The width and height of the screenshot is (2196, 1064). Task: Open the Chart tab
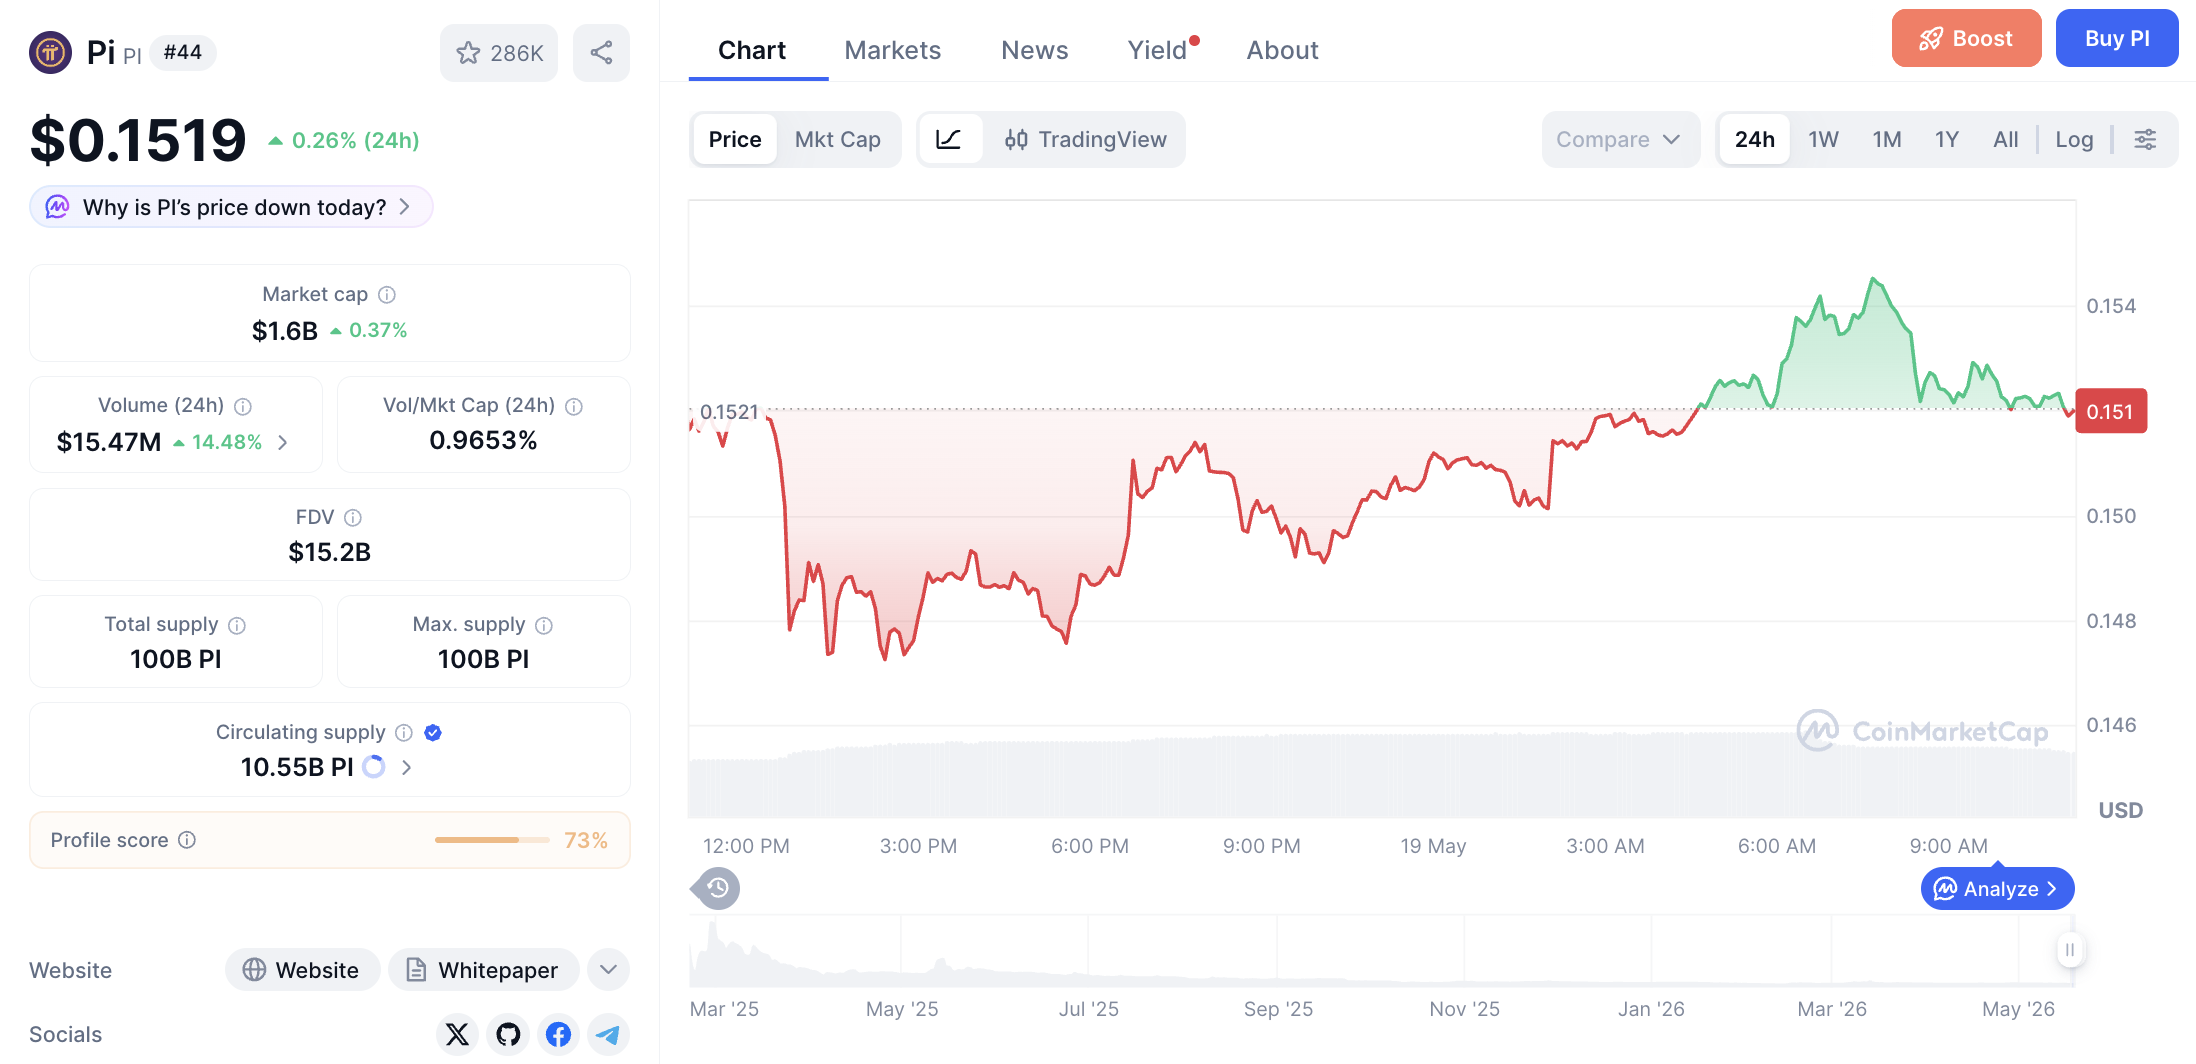[752, 50]
